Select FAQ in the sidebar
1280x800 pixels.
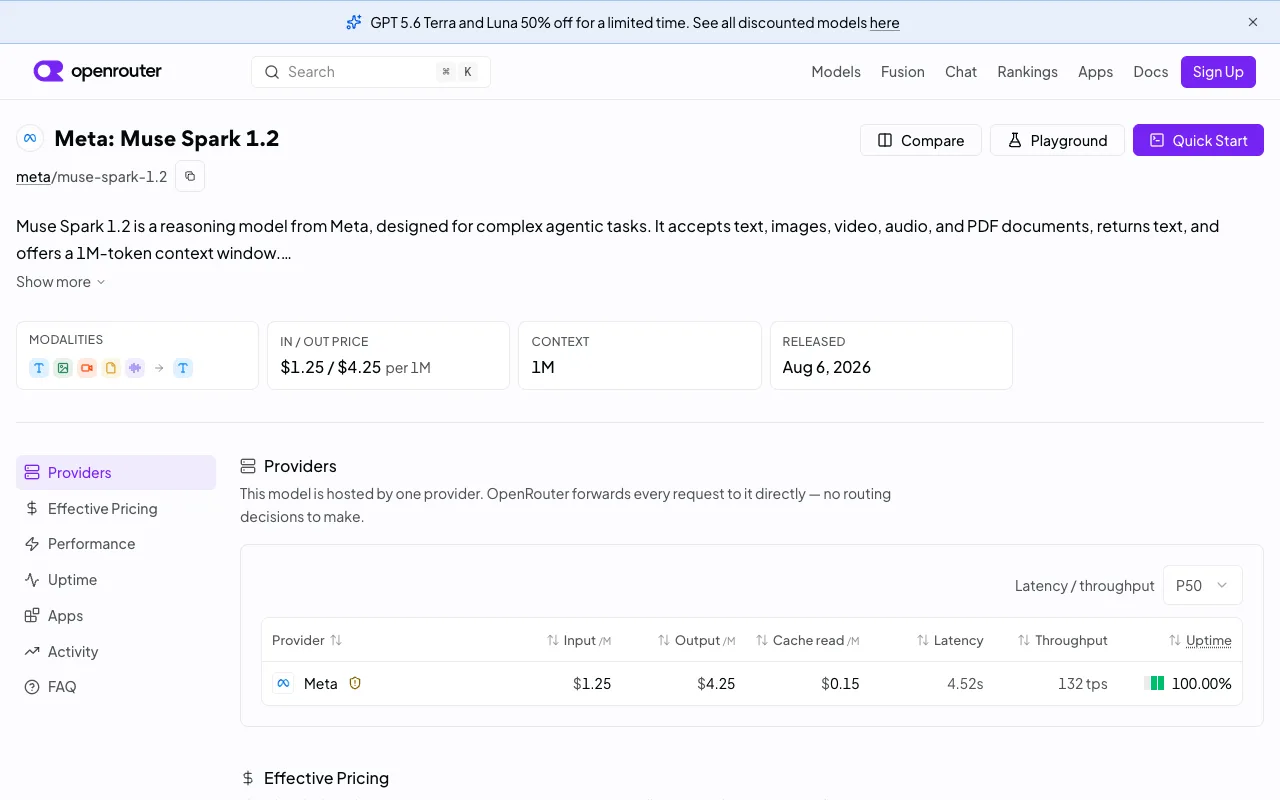coord(116,687)
